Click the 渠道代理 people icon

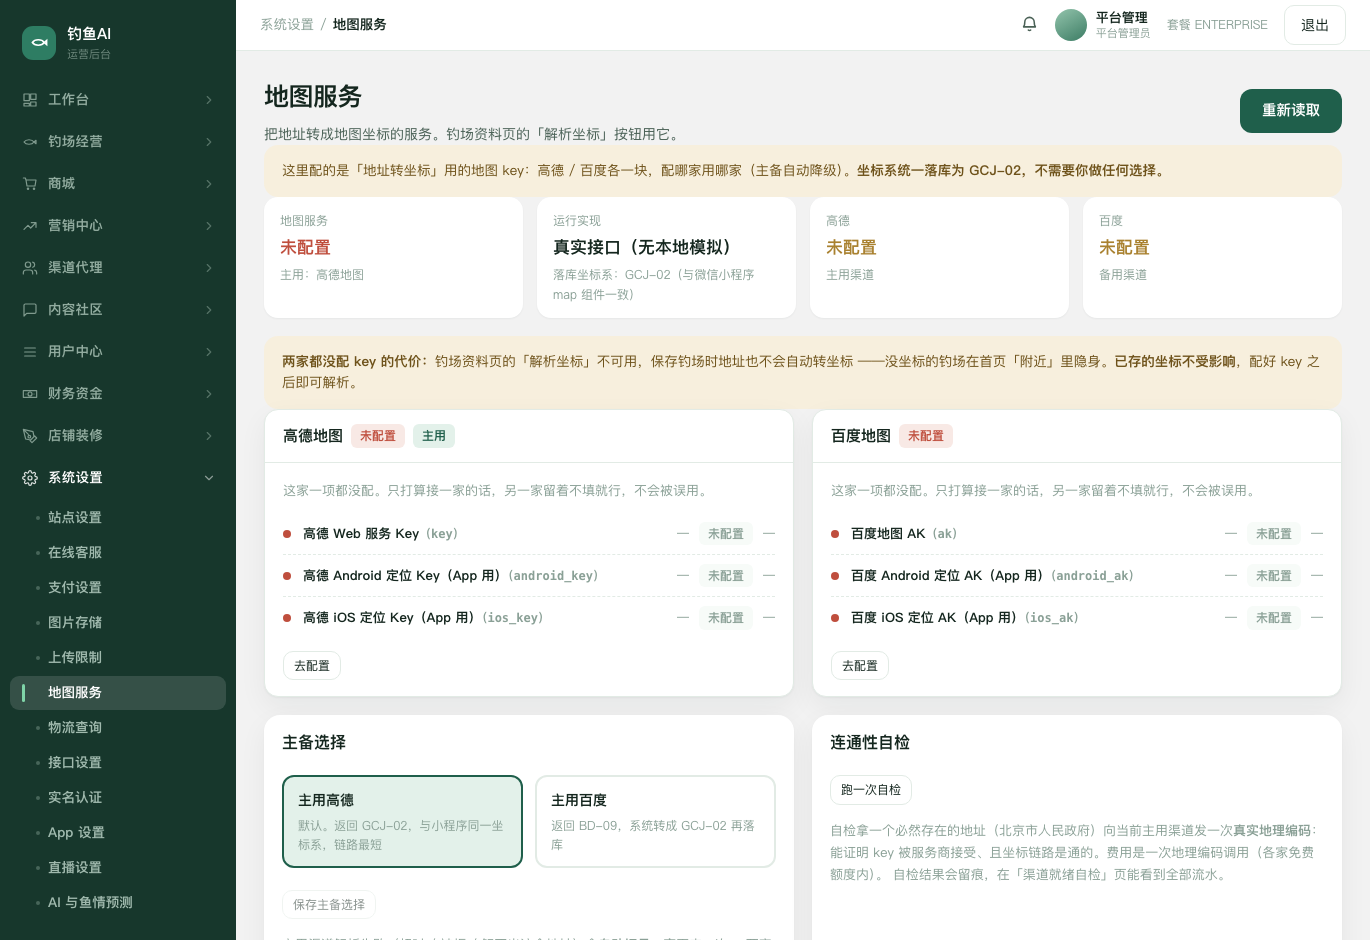[30, 268]
